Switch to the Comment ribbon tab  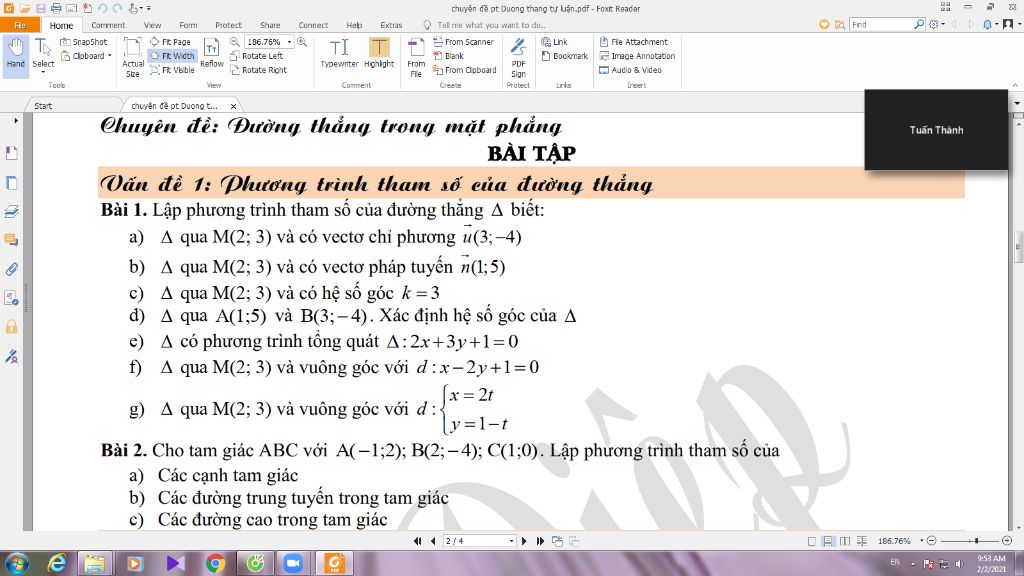point(108,25)
